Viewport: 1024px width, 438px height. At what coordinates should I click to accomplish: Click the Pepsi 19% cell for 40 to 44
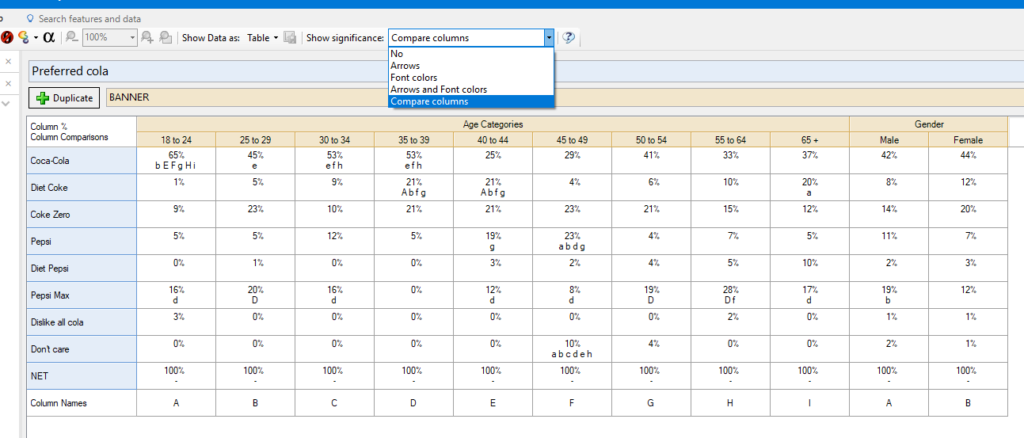tap(493, 242)
